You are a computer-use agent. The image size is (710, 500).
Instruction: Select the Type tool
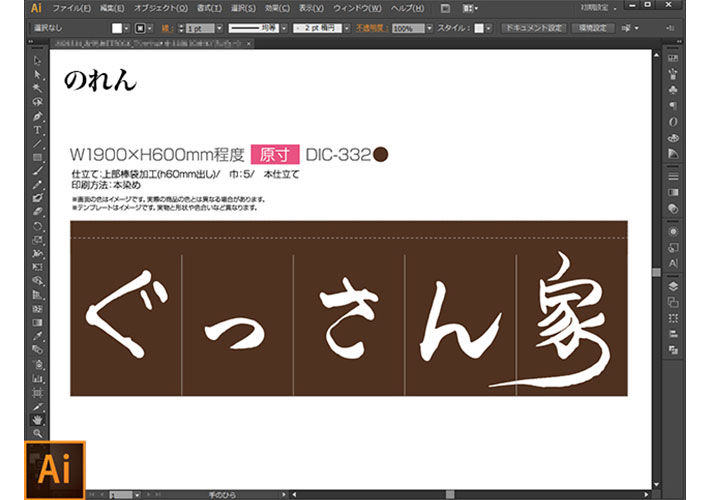click(37, 130)
